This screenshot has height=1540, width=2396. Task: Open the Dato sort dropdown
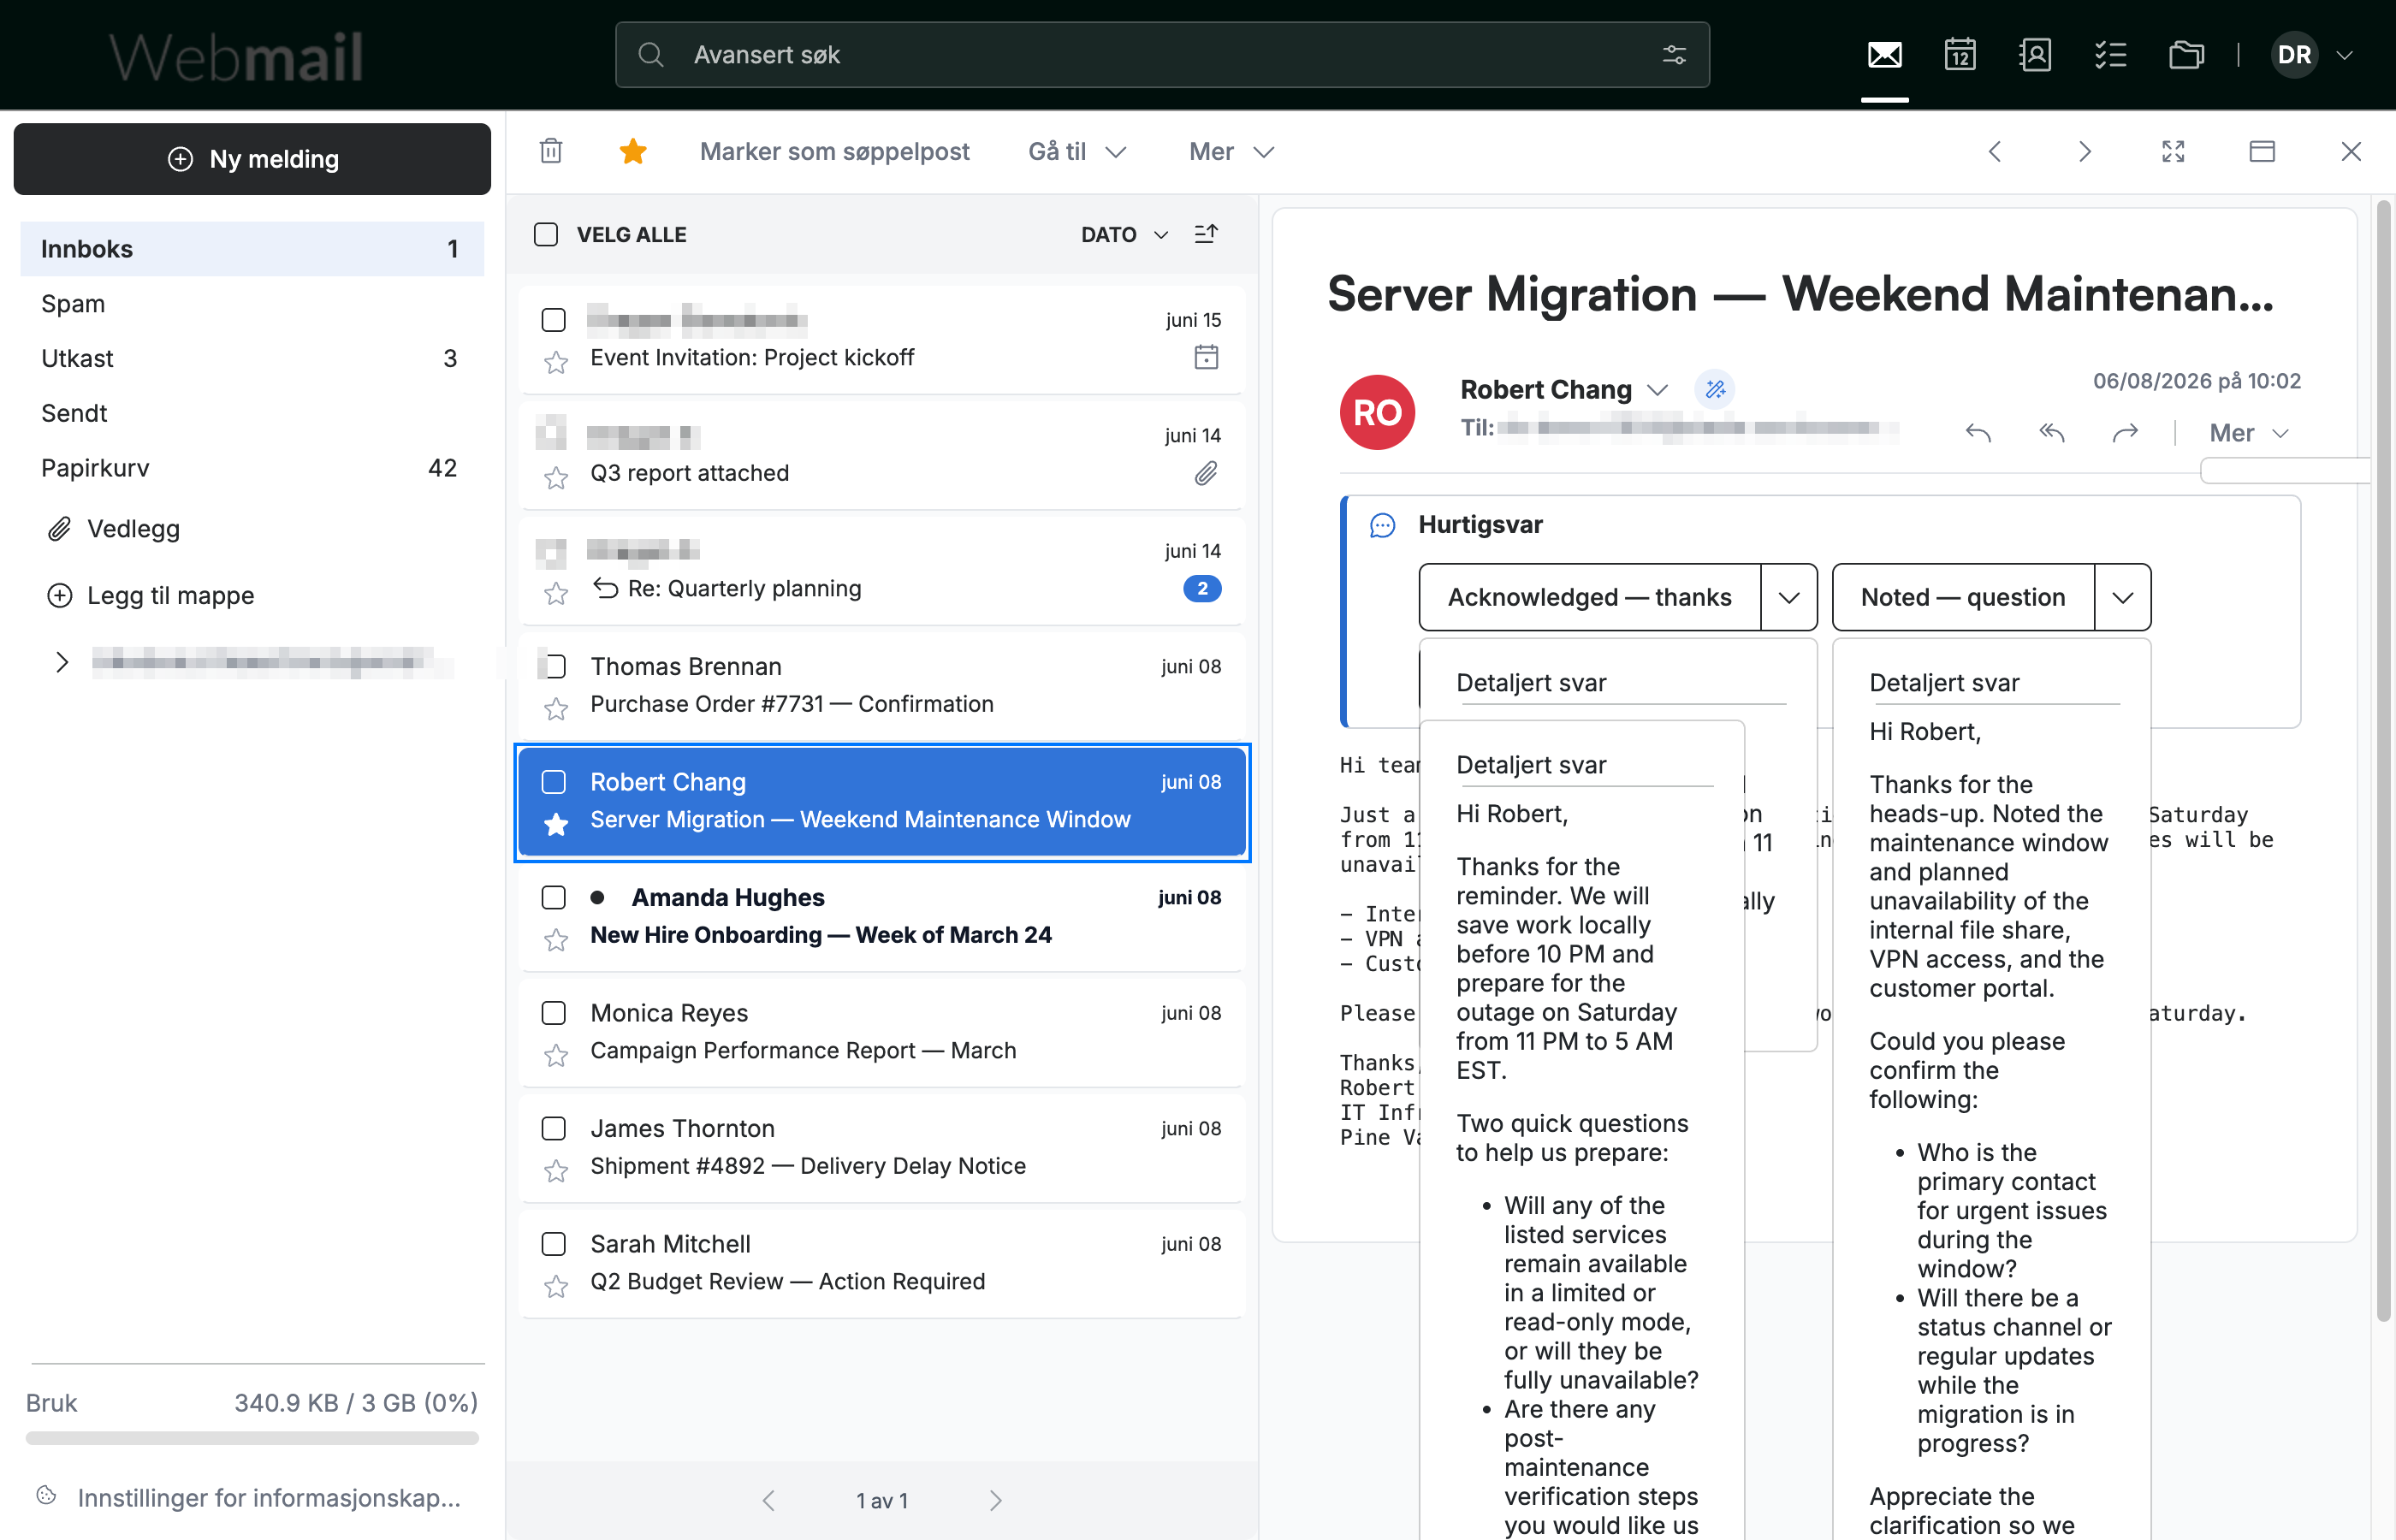pos(1124,234)
